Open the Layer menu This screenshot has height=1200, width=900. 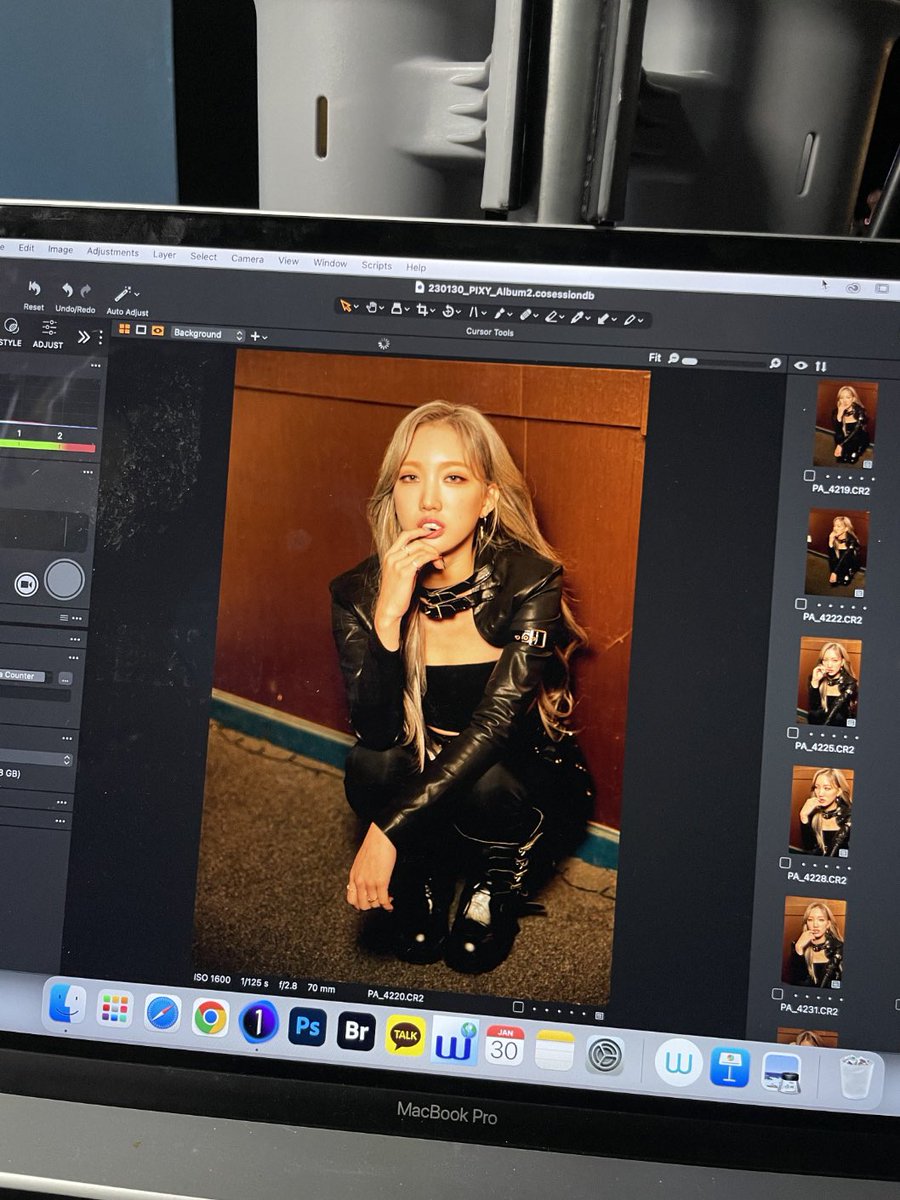pyautogui.click(x=164, y=255)
